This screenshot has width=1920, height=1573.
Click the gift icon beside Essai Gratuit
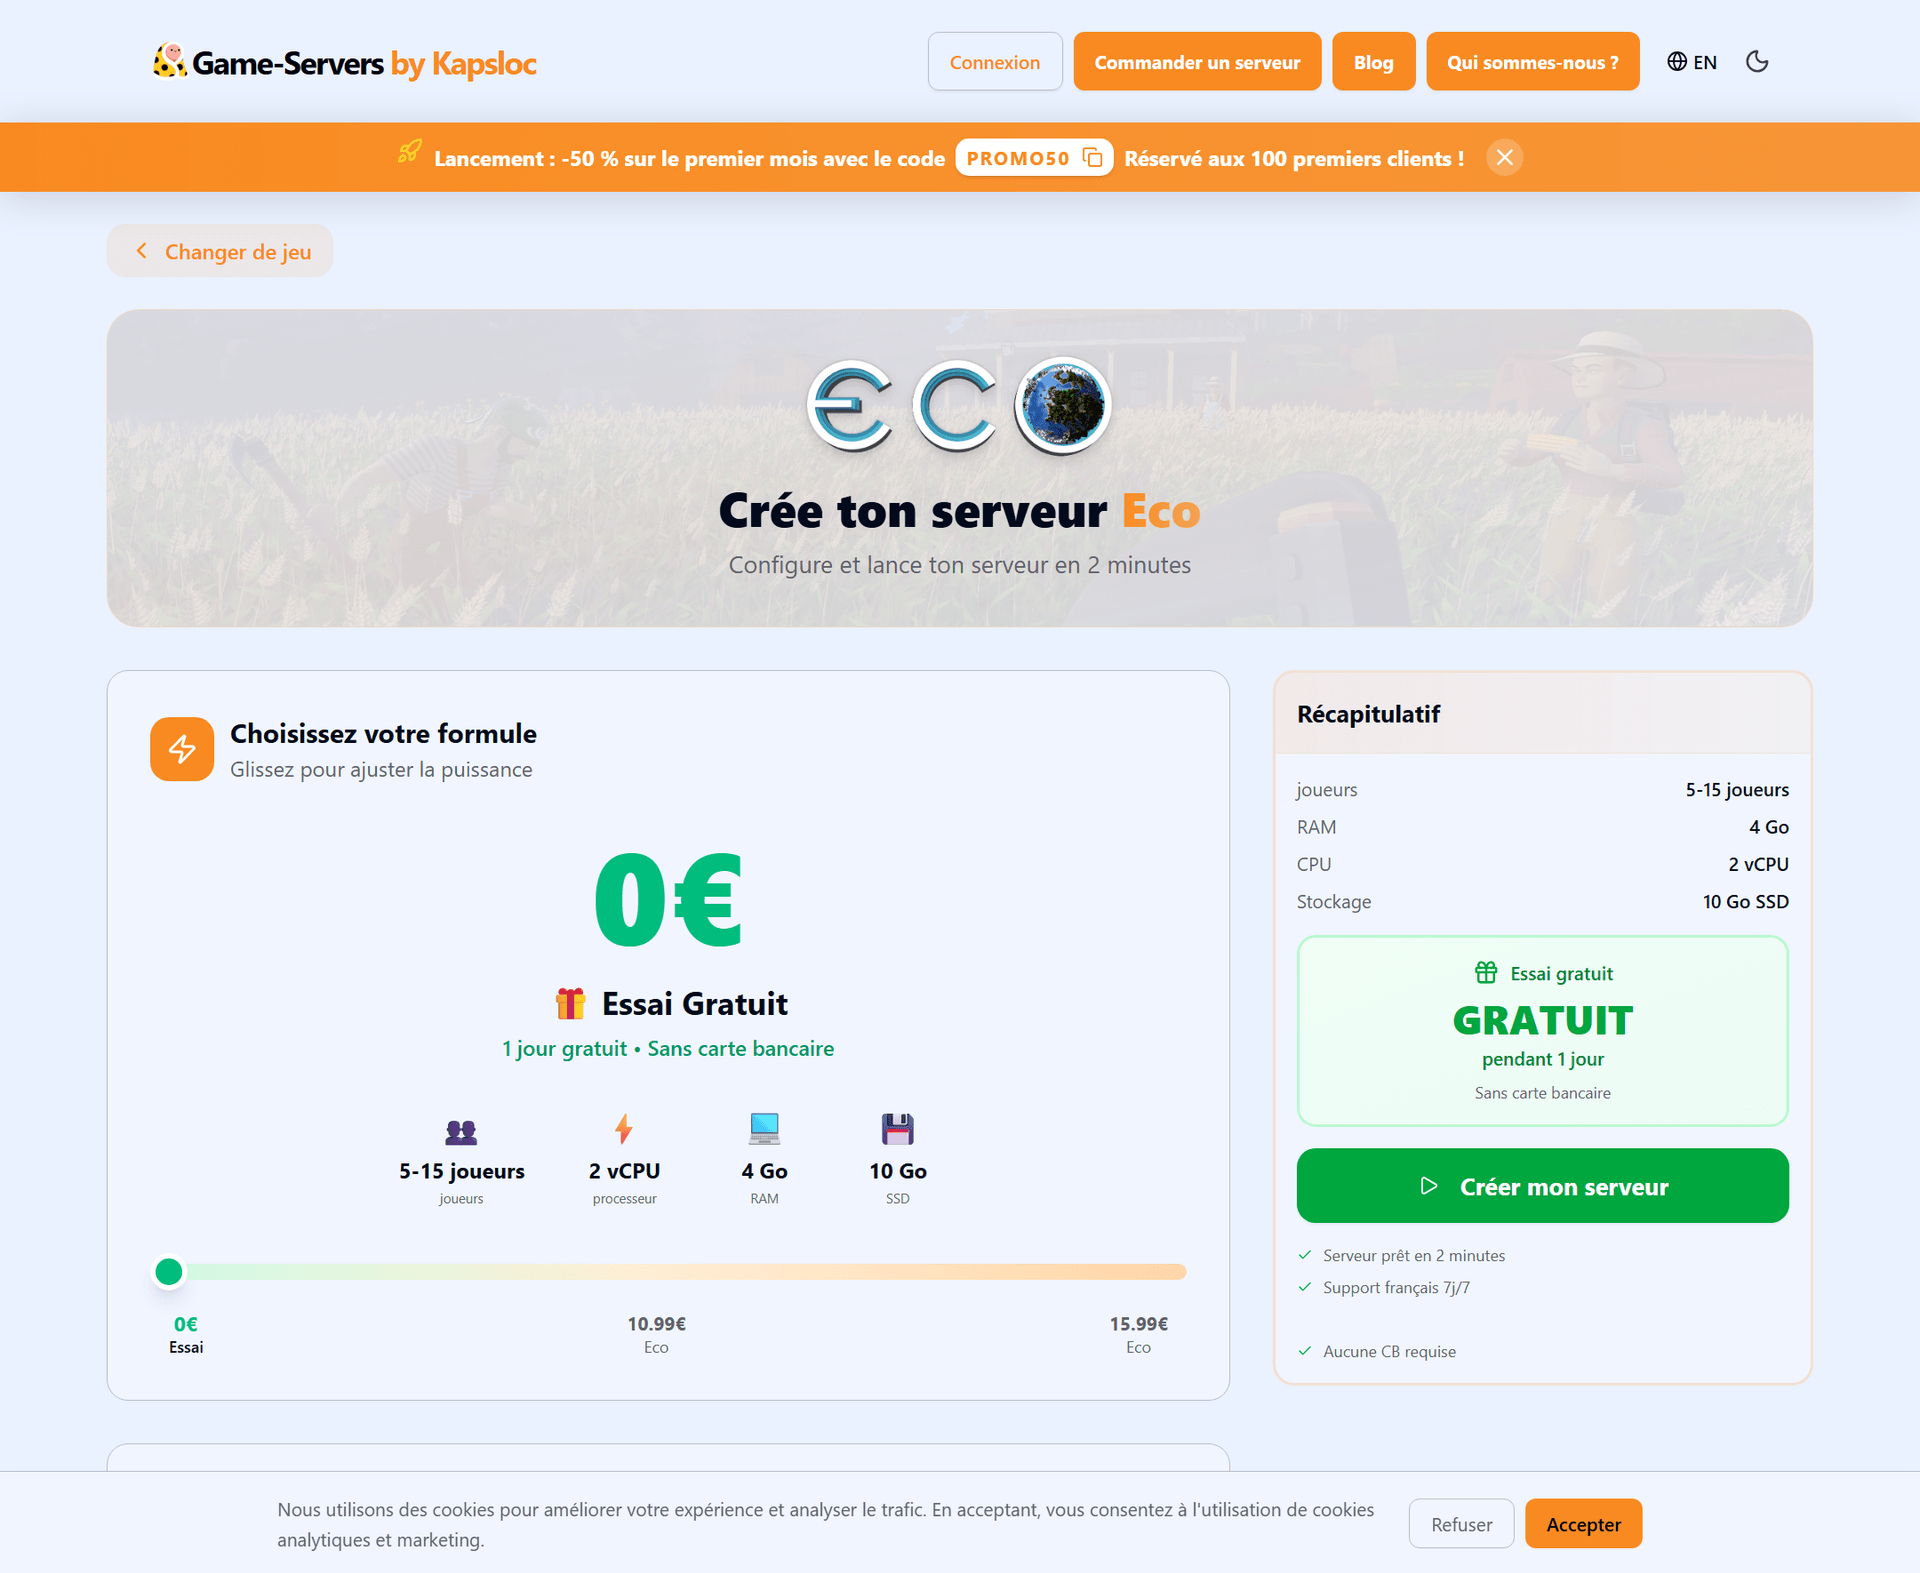pyautogui.click(x=570, y=1003)
